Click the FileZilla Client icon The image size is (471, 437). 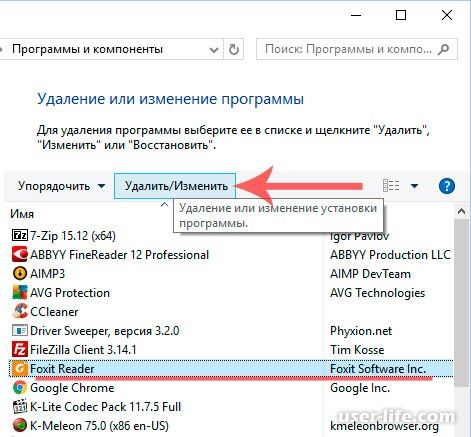point(20,349)
